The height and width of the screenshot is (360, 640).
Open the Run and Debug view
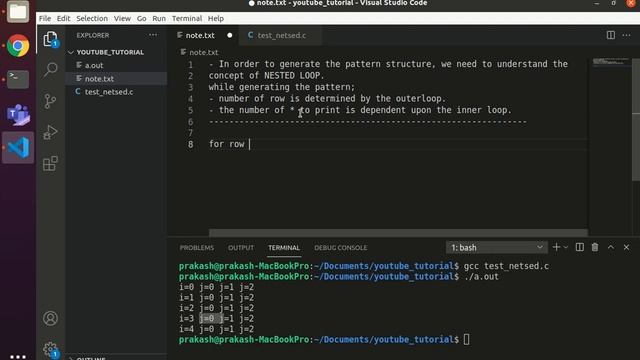coord(51,132)
